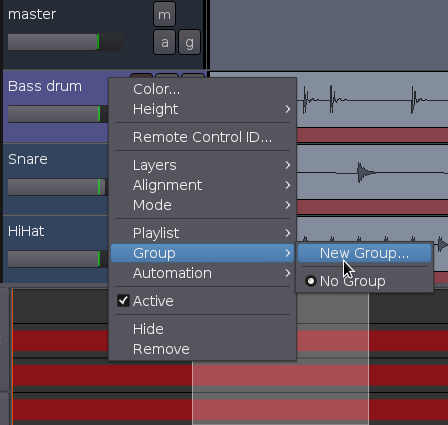Click the master track group 'g' button
448x425 pixels.
(x=189, y=42)
